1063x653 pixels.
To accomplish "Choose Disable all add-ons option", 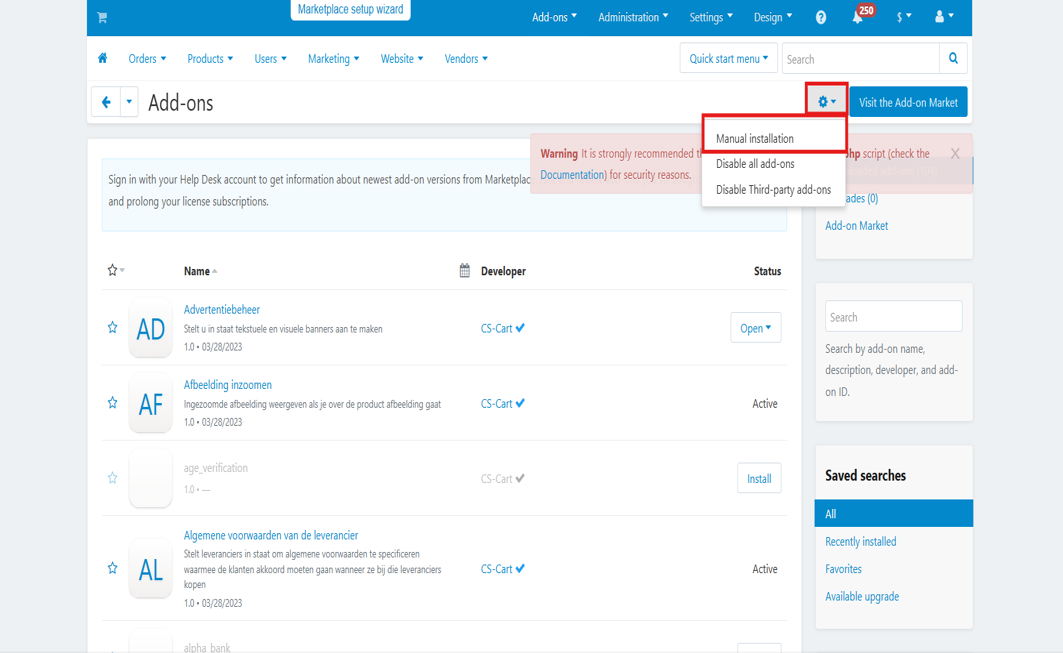I will pyautogui.click(x=755, y=164).
